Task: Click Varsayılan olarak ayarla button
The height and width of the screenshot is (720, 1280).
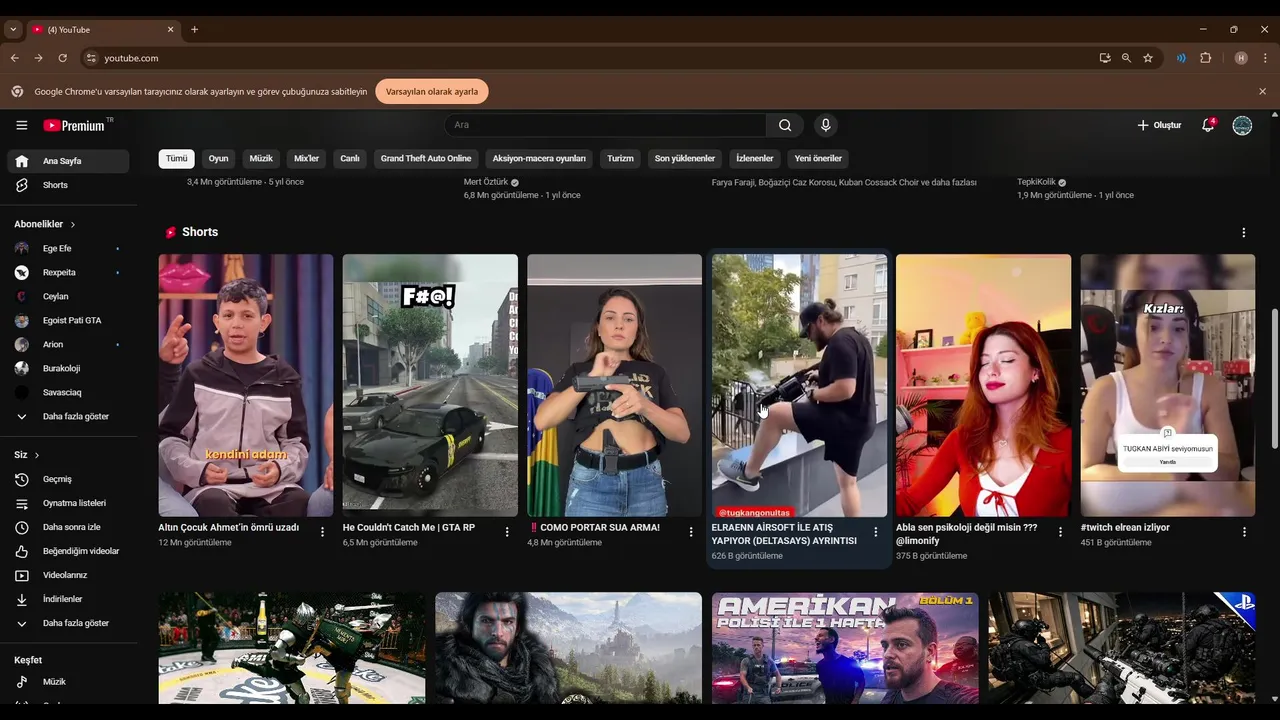Action: (432, 91)
